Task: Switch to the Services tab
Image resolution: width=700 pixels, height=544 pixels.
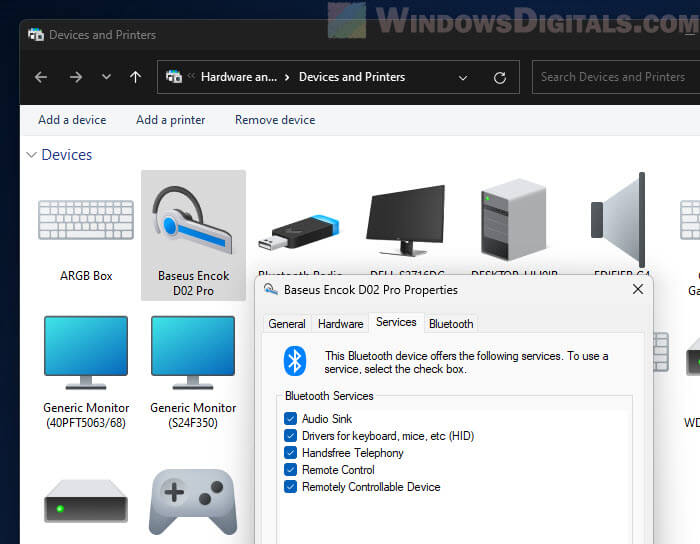Action: click(x=396, y=322)
